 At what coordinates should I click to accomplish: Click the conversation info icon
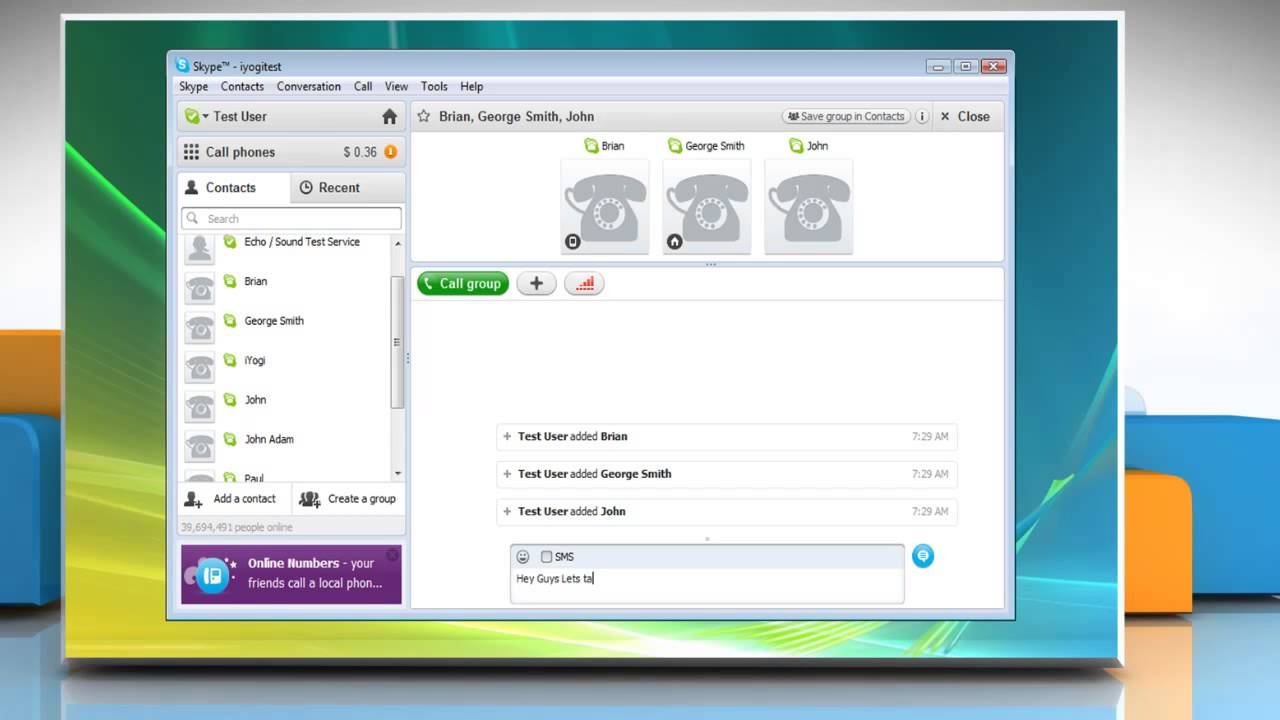tap(921, 117)
